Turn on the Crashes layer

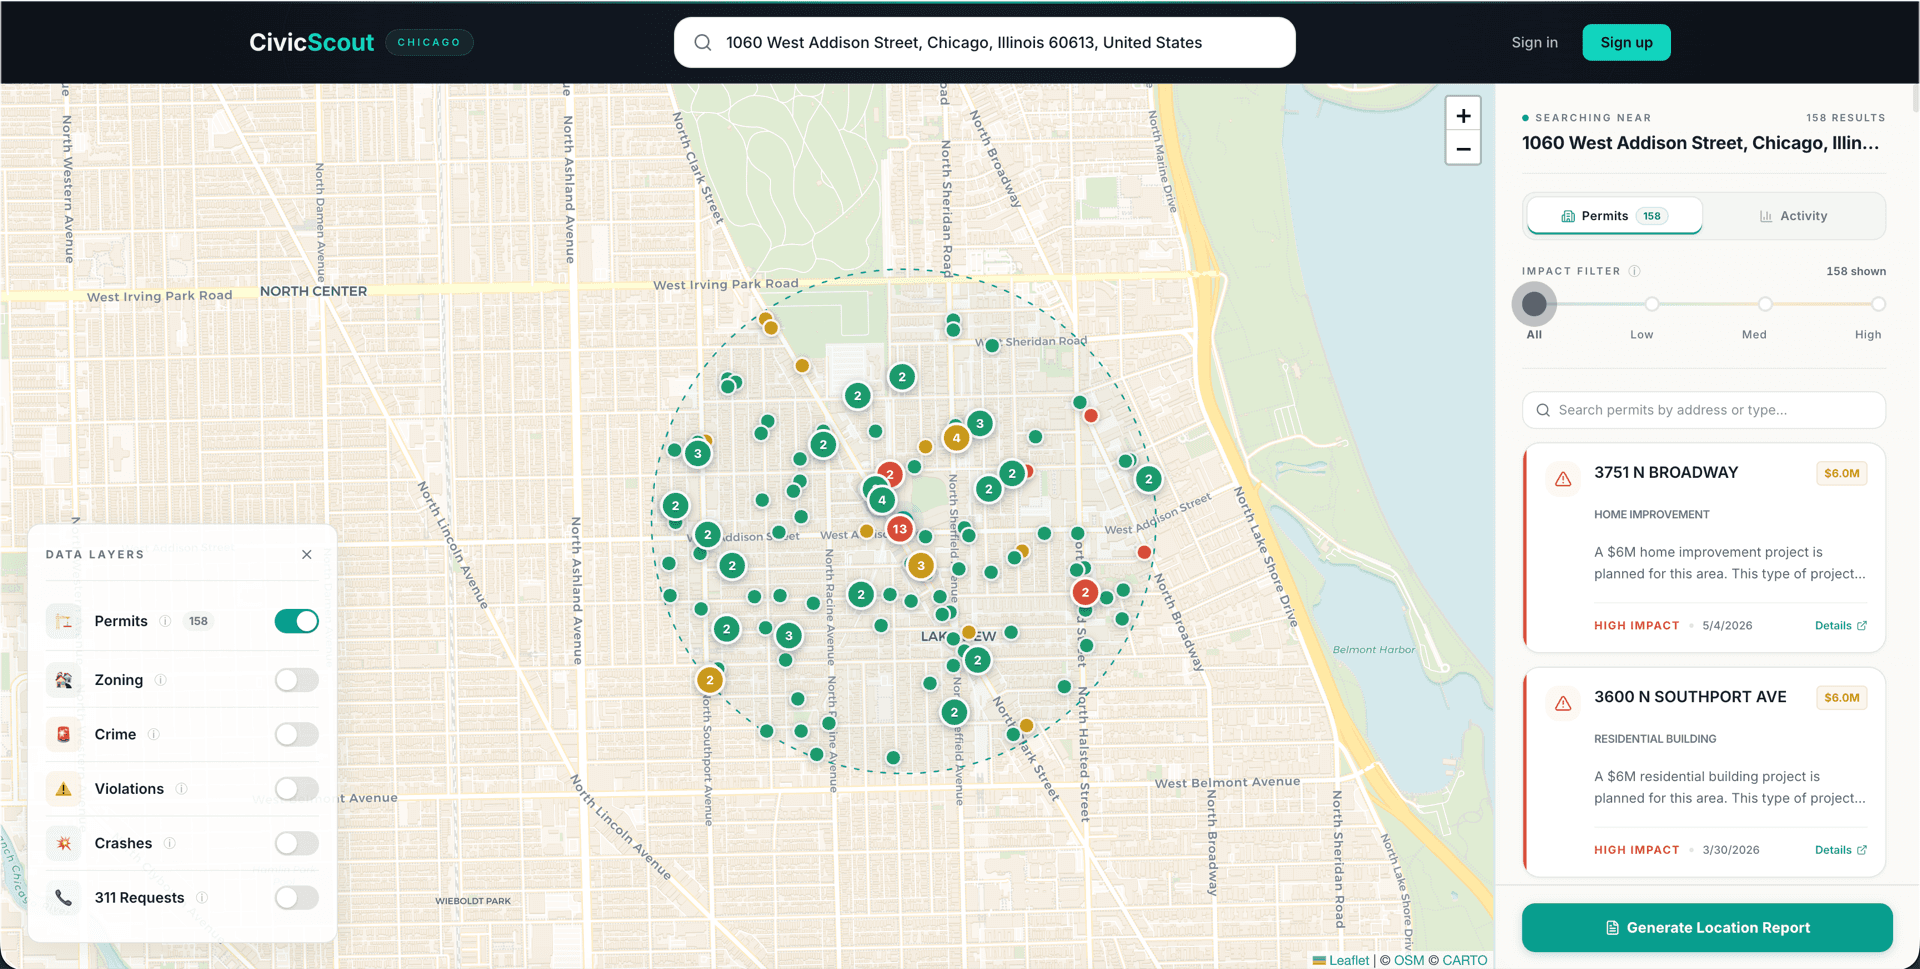[x=296, y=843]
